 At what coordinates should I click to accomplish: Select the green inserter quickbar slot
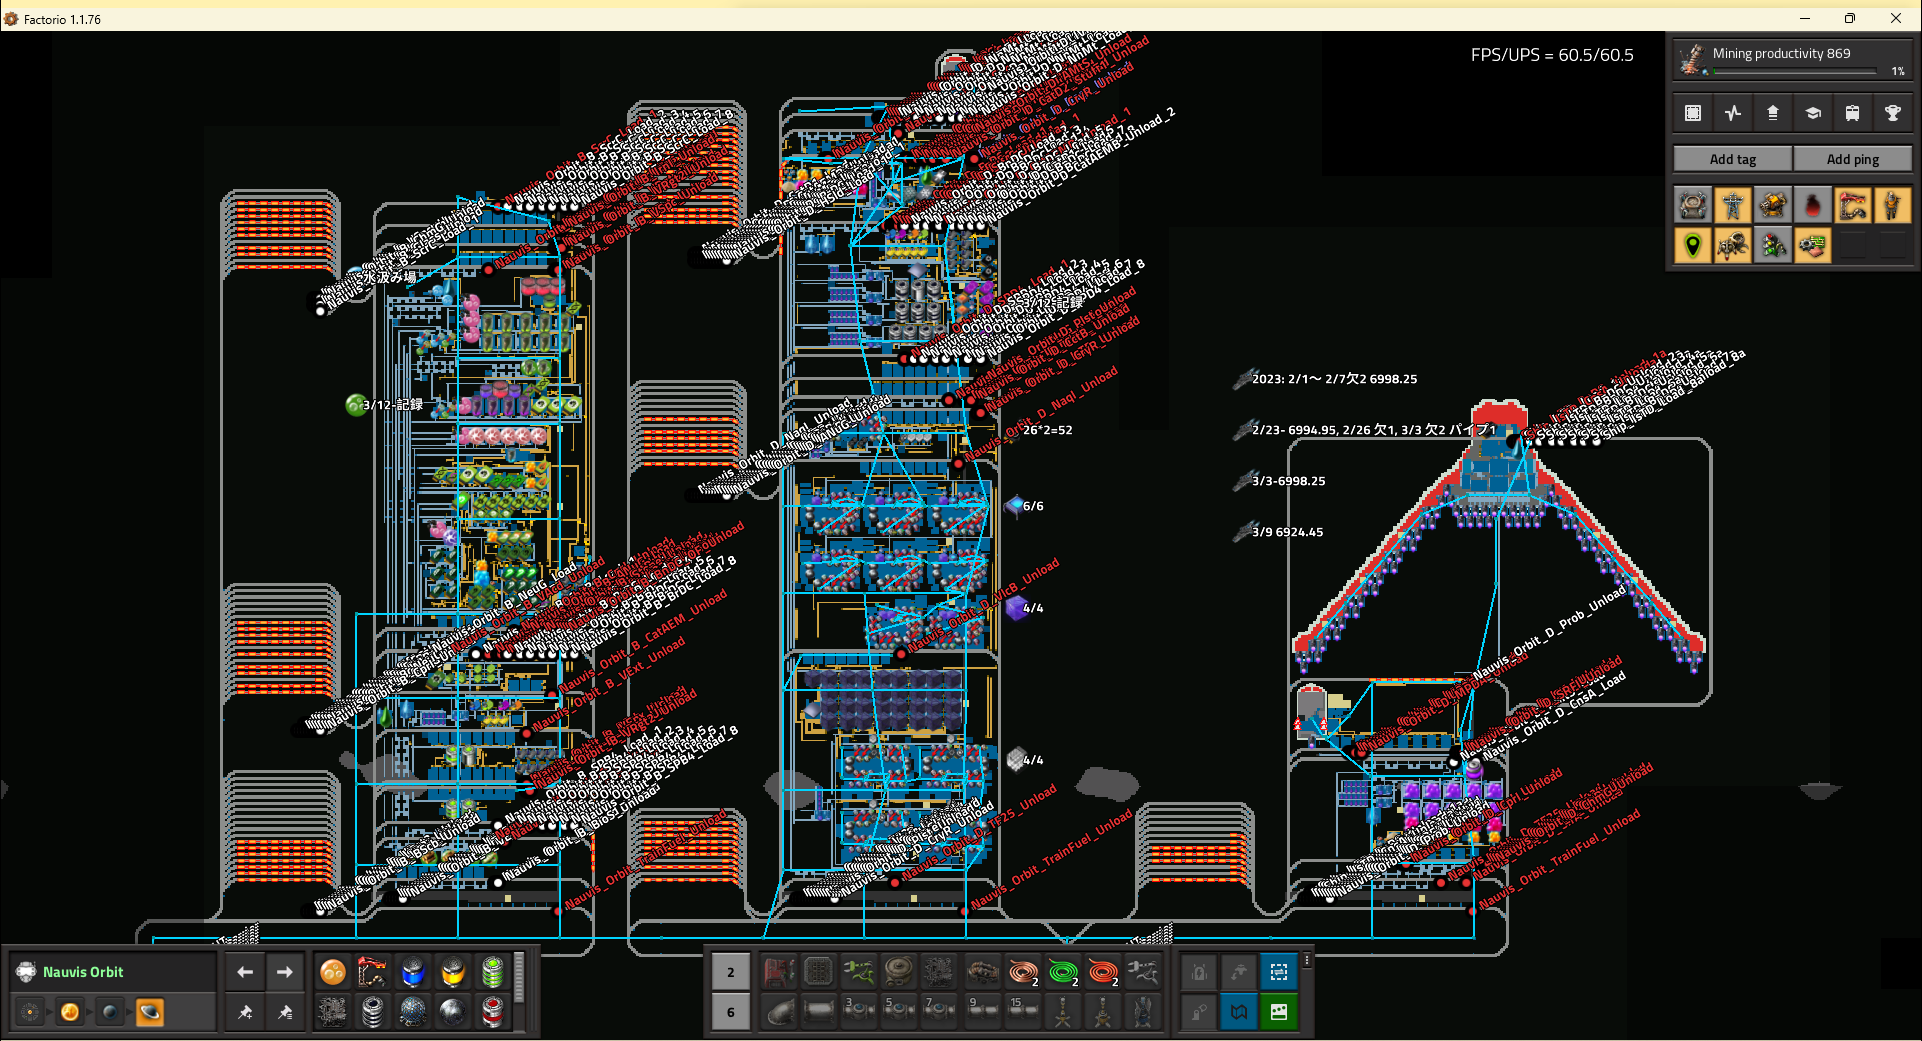pos(859,971)
